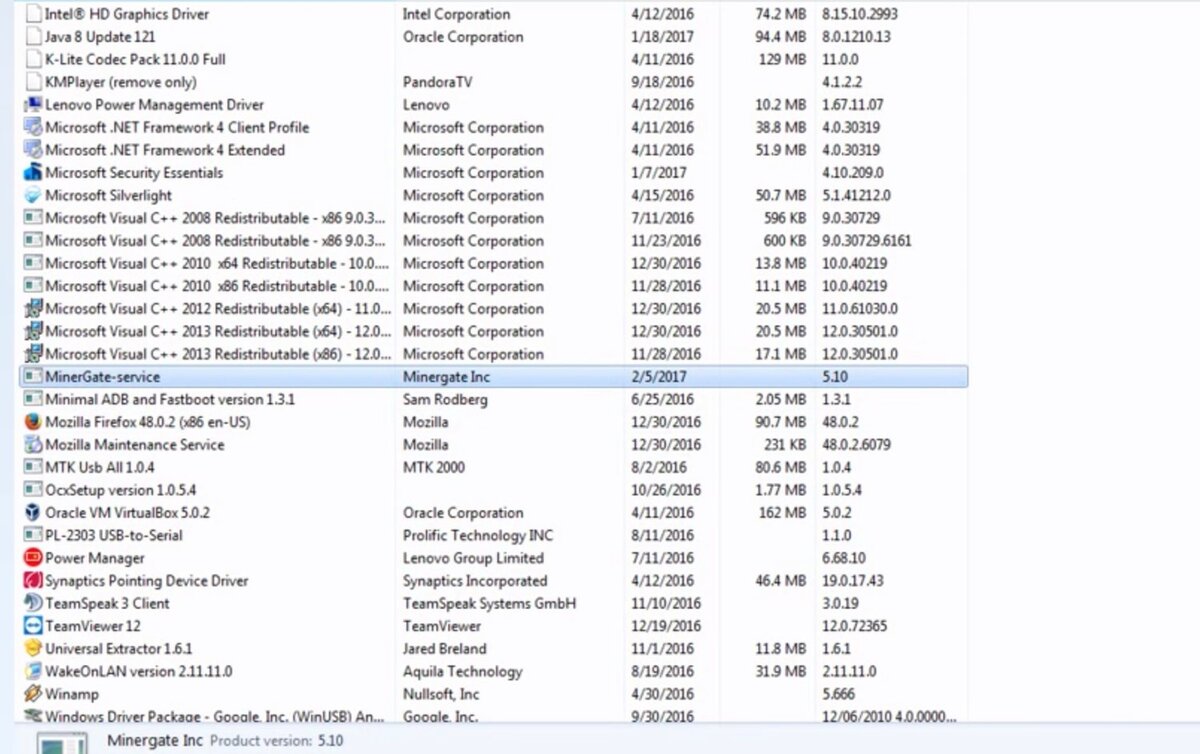Image resolution: width=1200 pixels, height=754 pixels.
Task: Click the Intel HD Graphics Driver icon
Action: tap(33, 14)
